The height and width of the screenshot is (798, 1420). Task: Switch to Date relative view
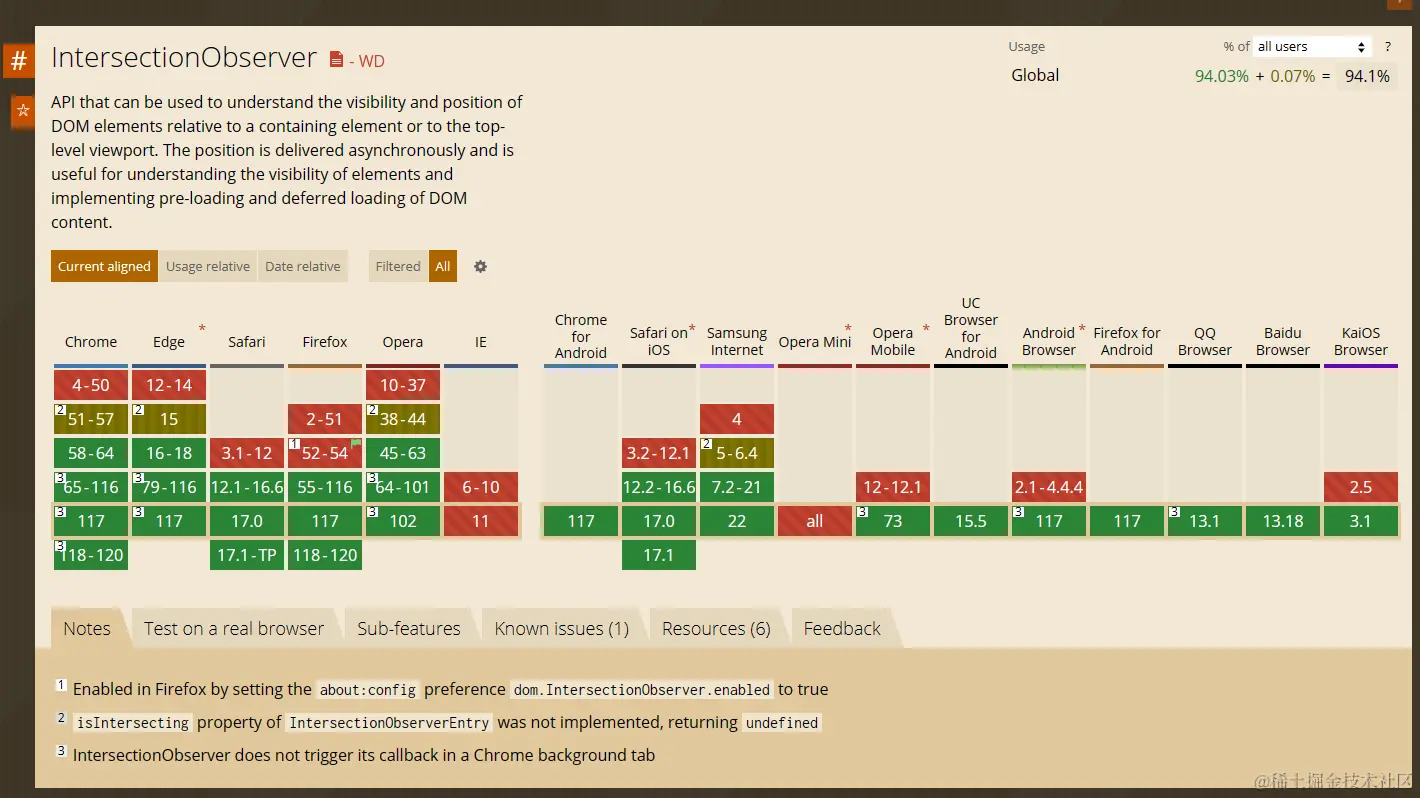[303, 266]
